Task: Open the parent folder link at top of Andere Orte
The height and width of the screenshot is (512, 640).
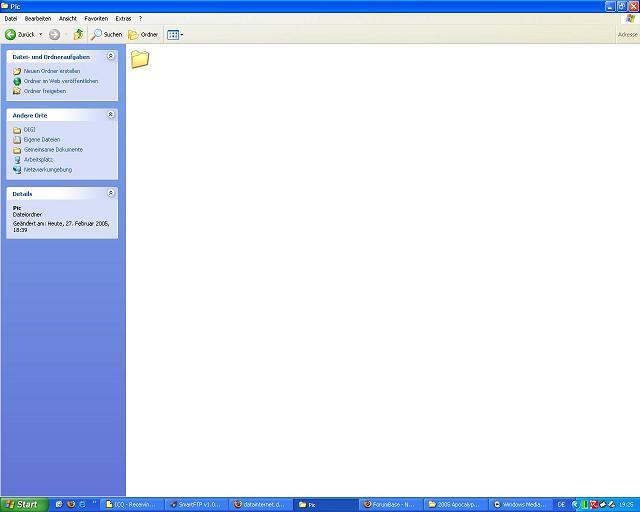Action: (x=29, y=129)
